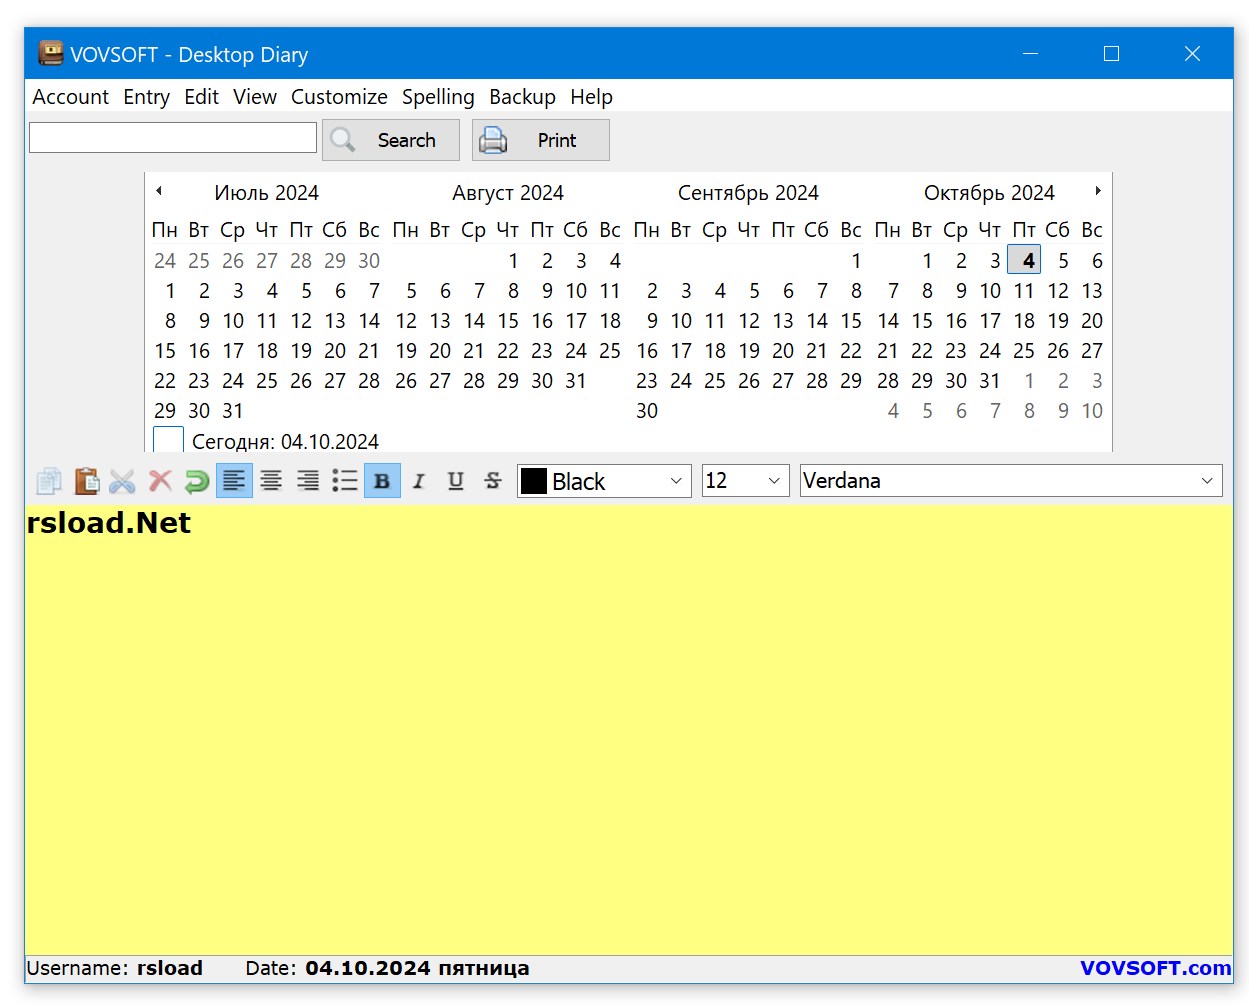Select the Cut (scissors) icon
Image resolution: width=1249 pixels, height=1008 pixels.
click(x=122, y=480)
